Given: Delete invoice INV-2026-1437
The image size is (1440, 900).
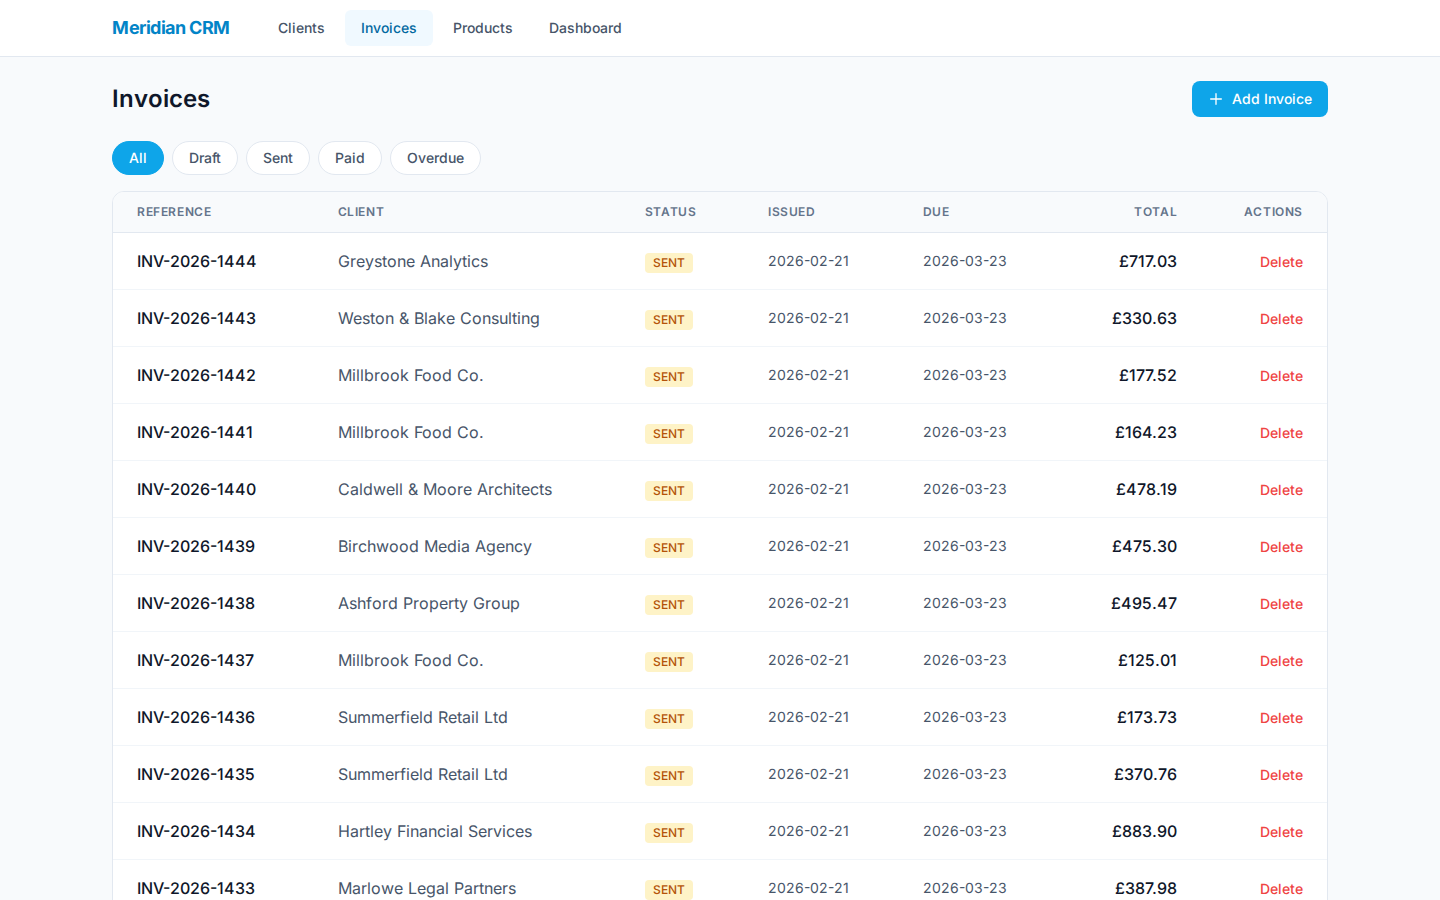Looking at the screenshot, I should pyautogui.click(x=1281, y=661).
